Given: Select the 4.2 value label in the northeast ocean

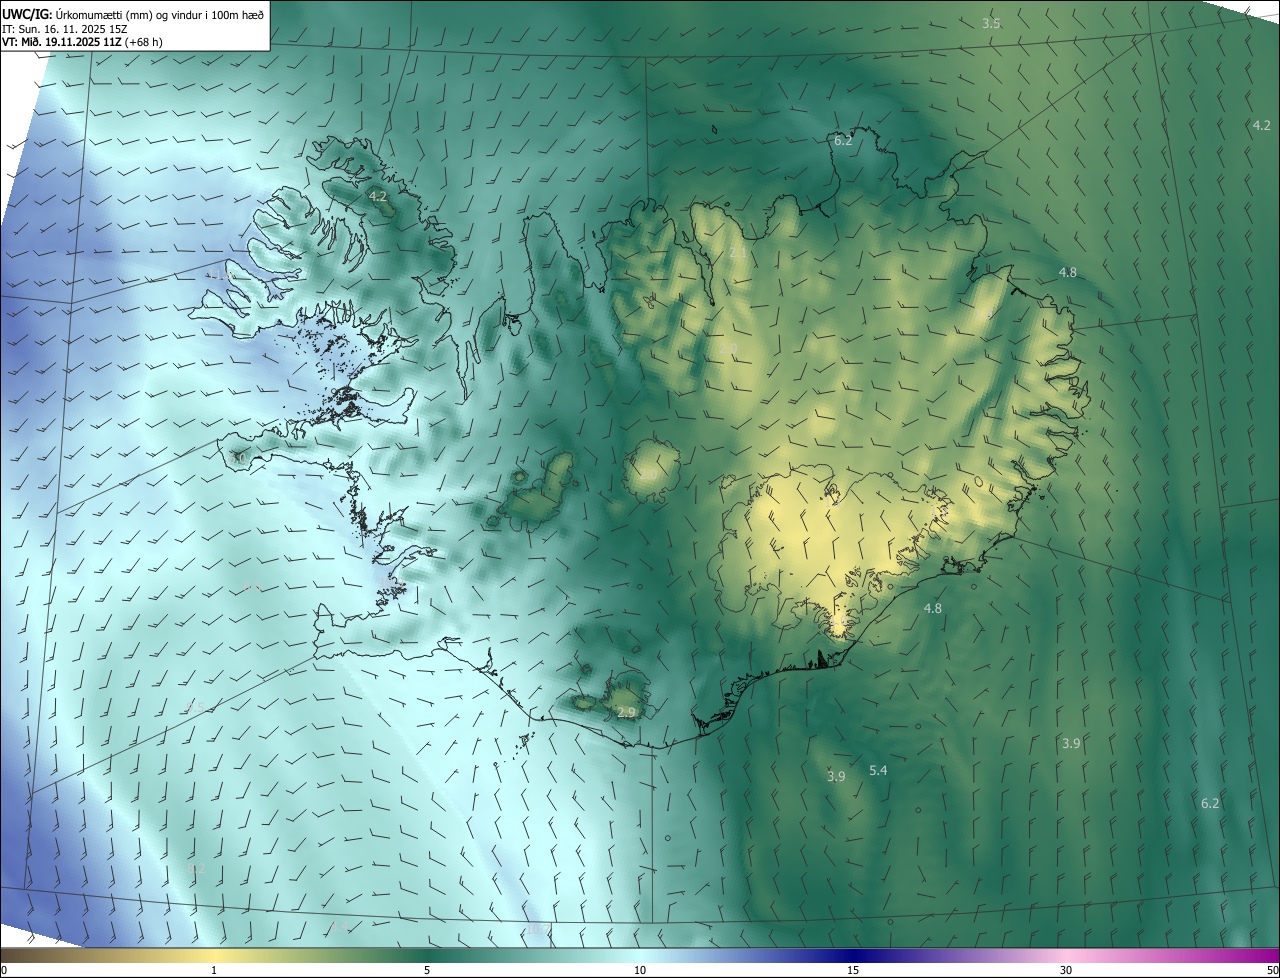Looking at the screenshot, I should (1261, 125).
